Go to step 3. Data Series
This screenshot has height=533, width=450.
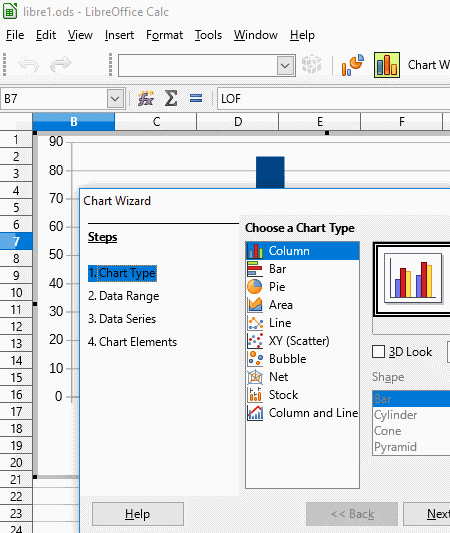coord(122,319)
